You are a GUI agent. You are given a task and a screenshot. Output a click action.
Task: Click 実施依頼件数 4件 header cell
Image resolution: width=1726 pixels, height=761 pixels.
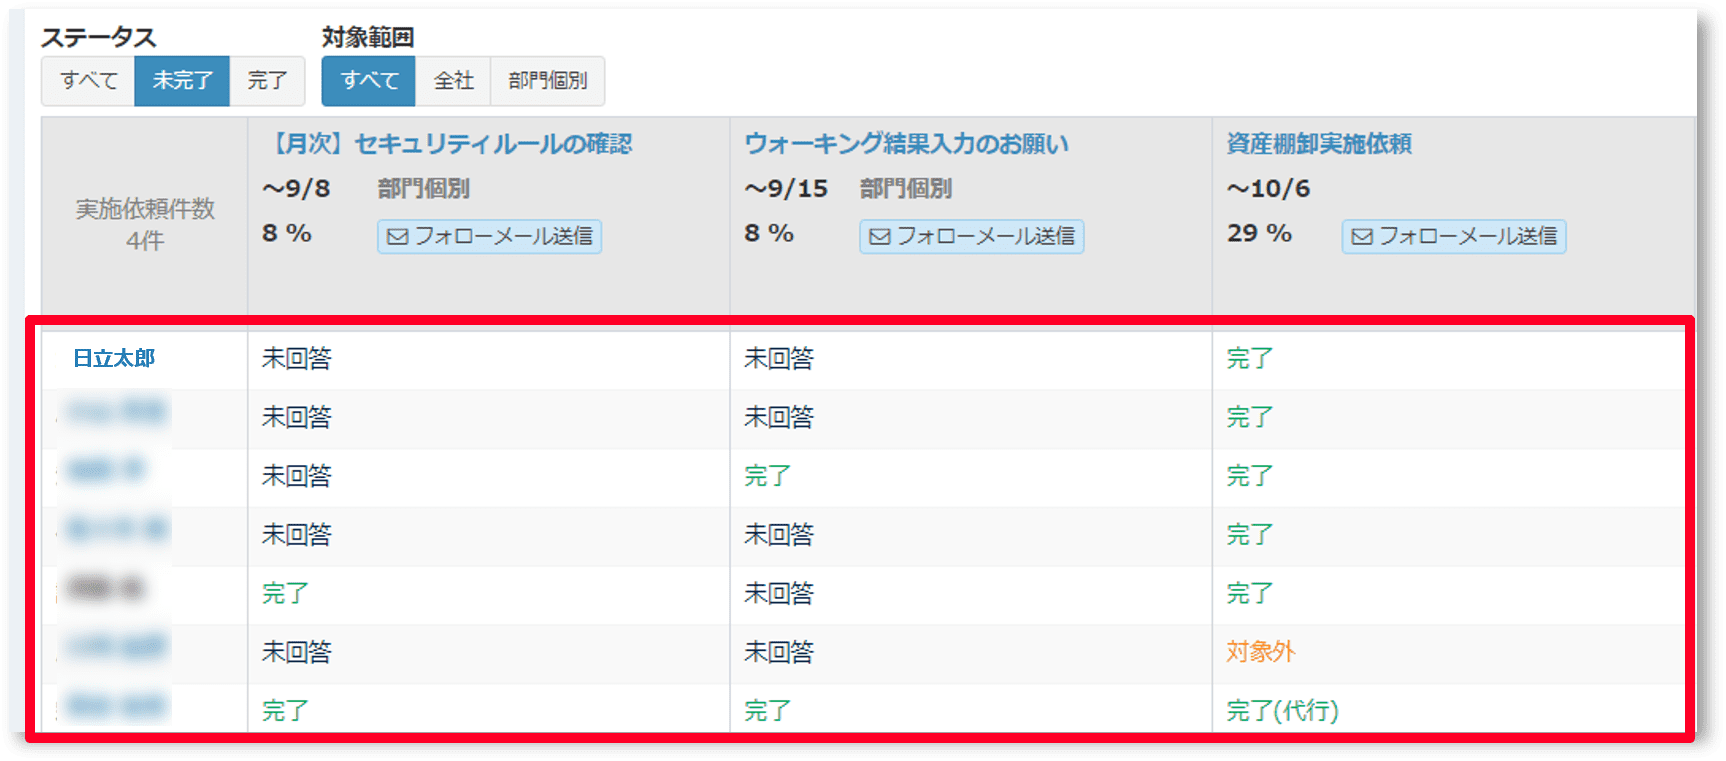(x=145, y=224)
